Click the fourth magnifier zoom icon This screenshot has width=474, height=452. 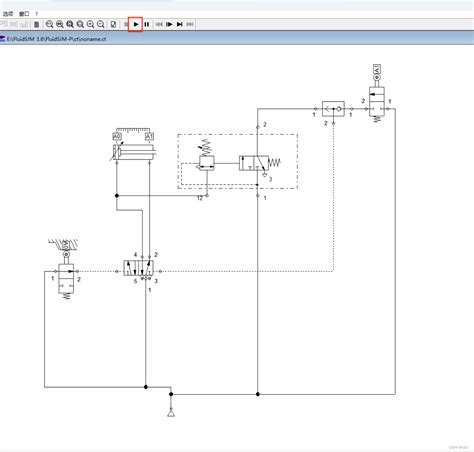pyautogui.click(x=80, y=24)
